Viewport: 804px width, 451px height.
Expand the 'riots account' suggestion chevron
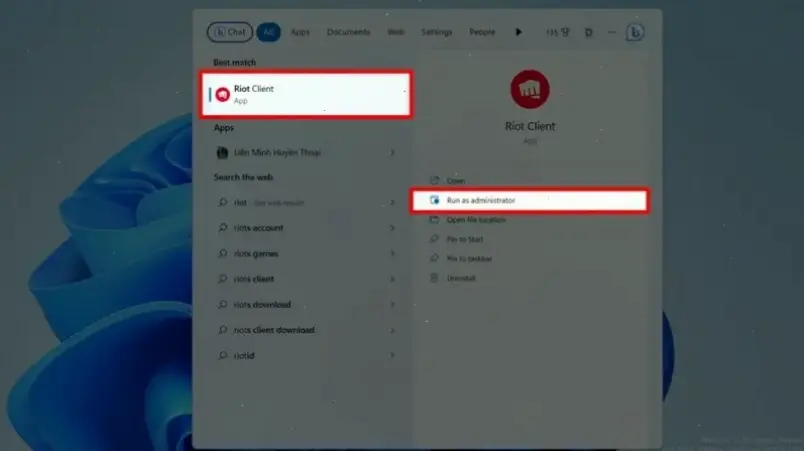coord(392,228)
